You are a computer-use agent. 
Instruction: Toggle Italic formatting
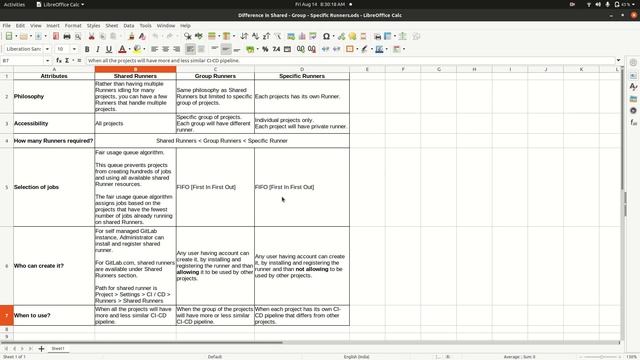point(98,49)
